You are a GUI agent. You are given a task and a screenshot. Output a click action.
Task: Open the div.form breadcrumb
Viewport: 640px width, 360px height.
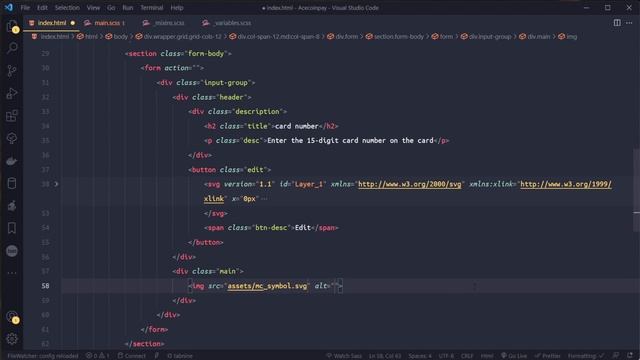[x=342, y=37]
